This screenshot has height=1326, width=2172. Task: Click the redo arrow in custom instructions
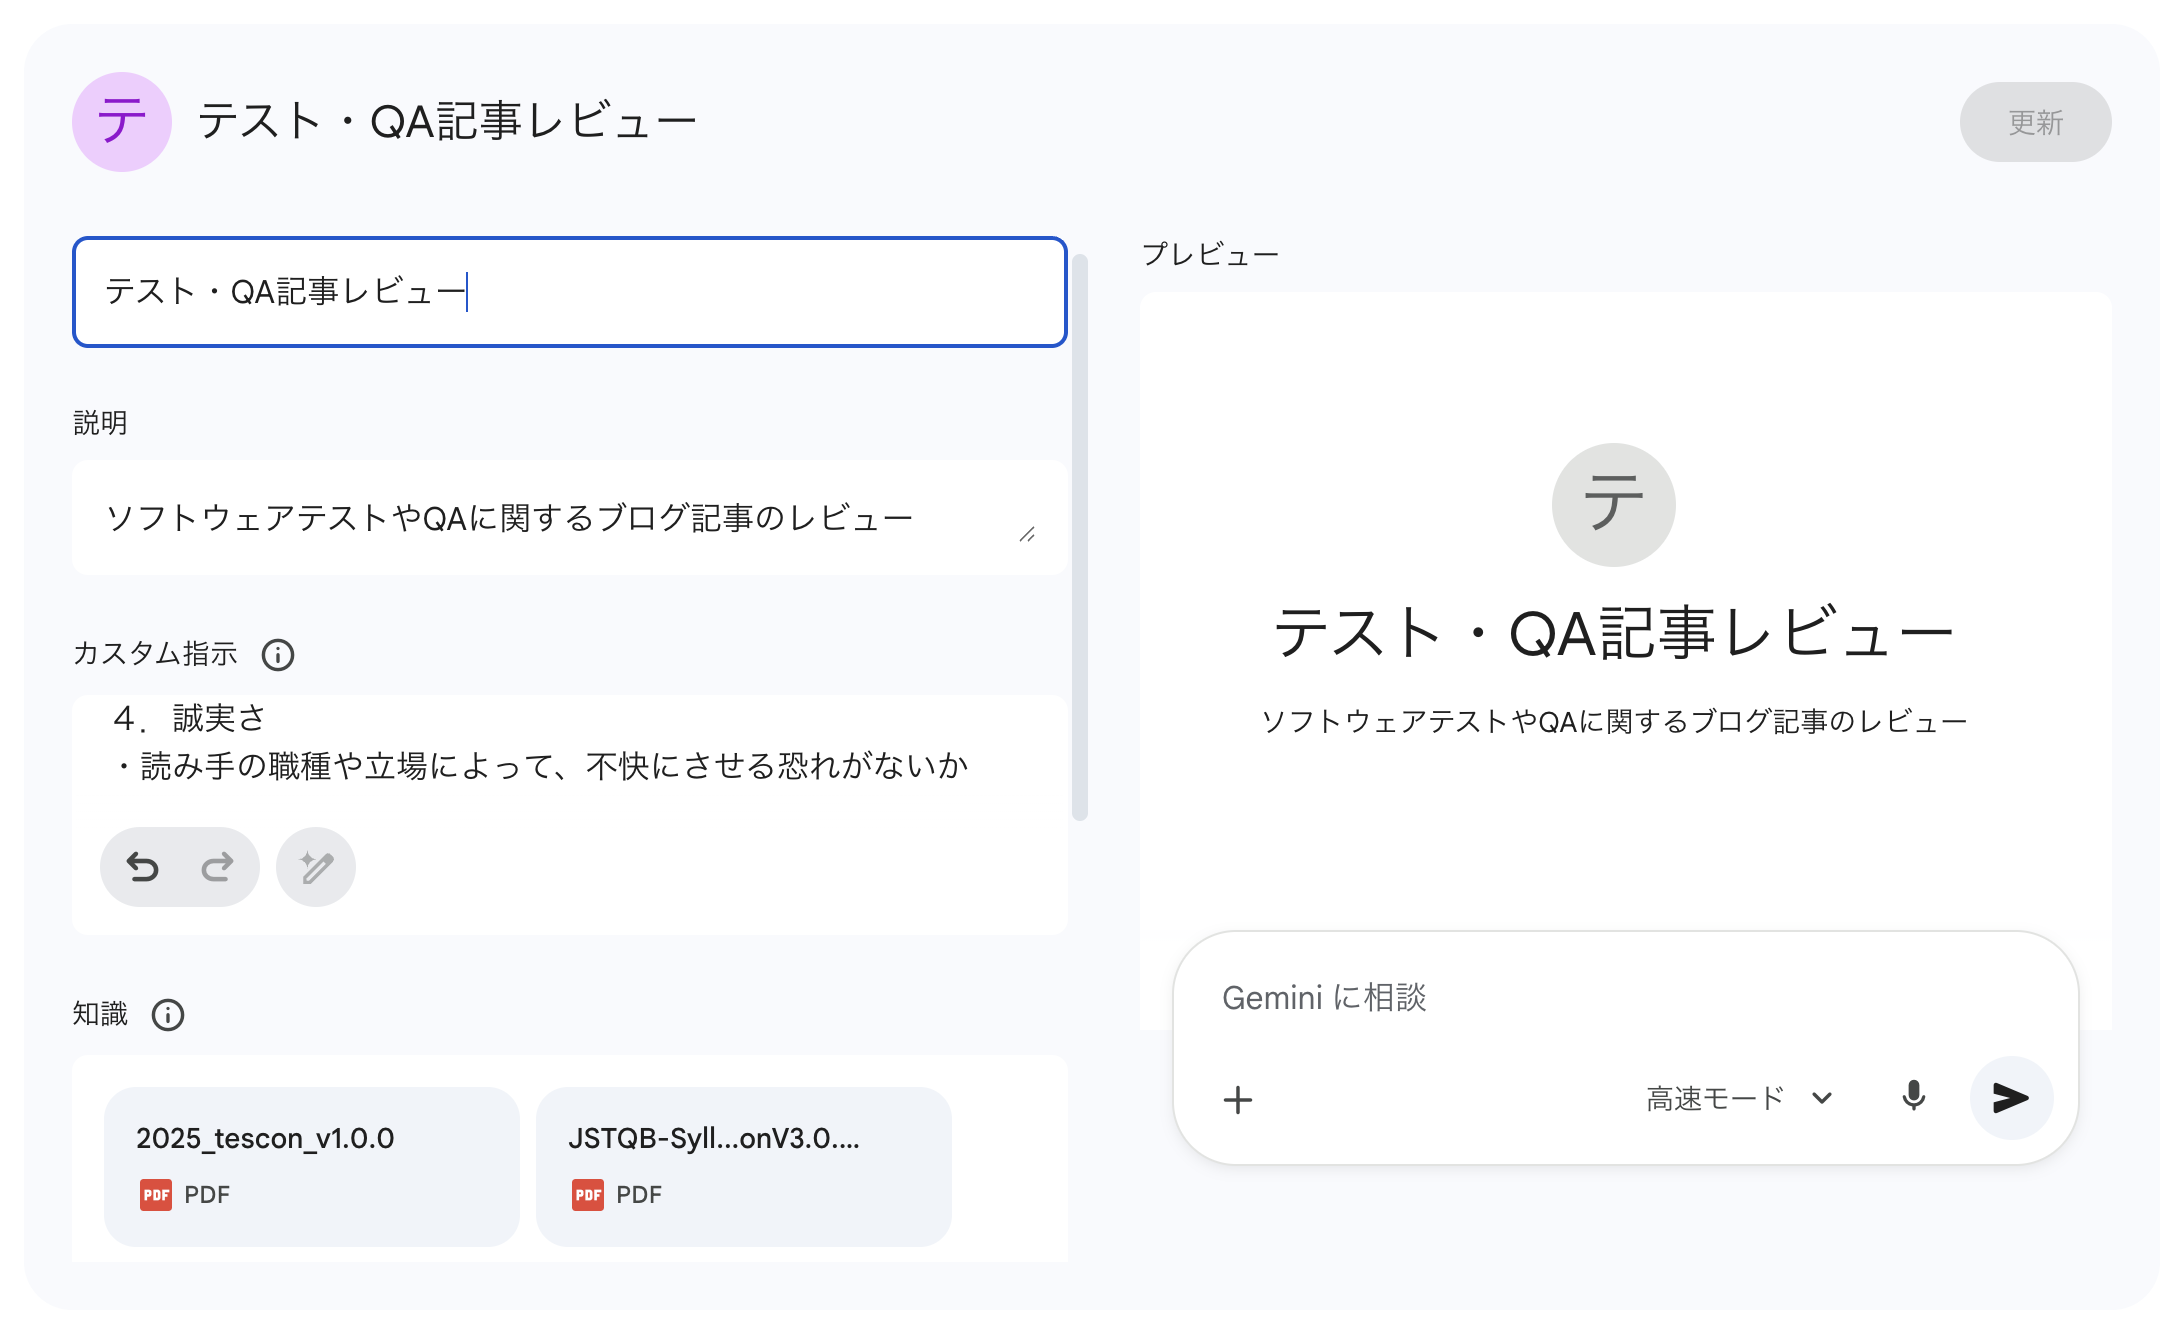click(217, 867)
